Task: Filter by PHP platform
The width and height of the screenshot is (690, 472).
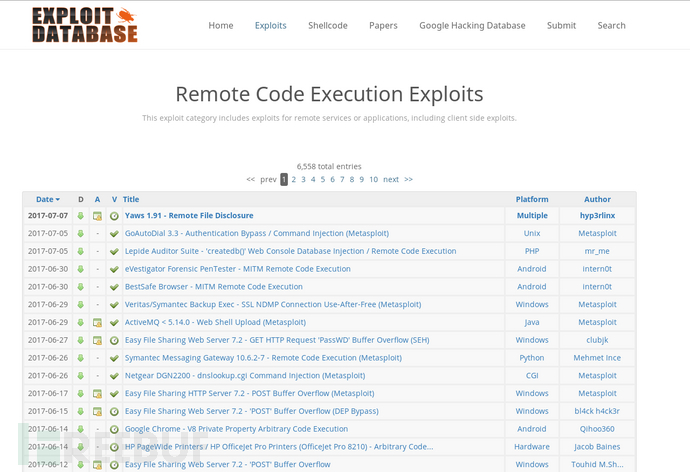Action: pyautogui.click(x=532, y=251)
